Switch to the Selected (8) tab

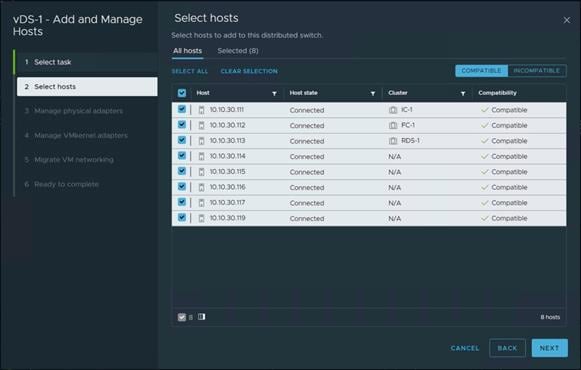click(x=238, y=51)
